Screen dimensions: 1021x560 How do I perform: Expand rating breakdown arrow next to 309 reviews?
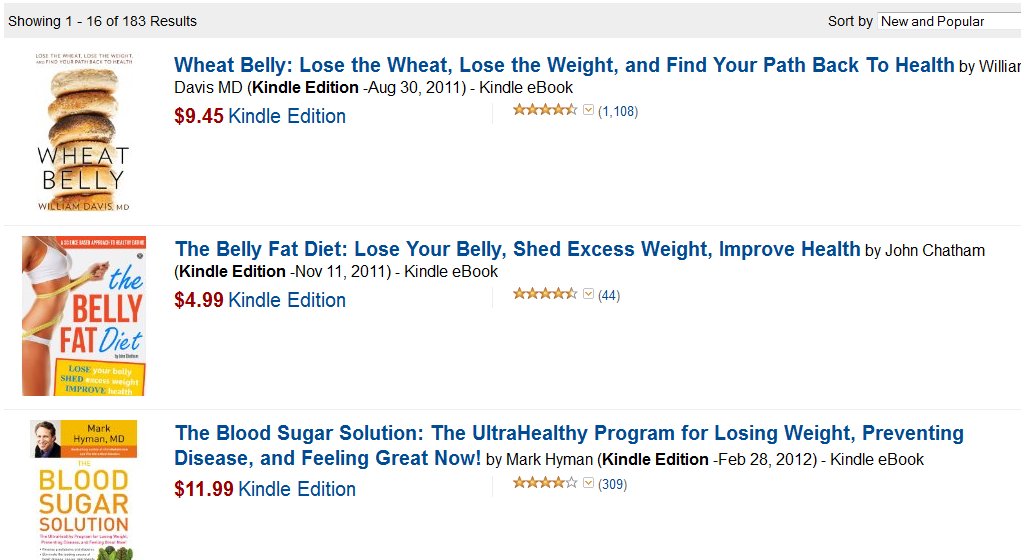tap(588, 483)
